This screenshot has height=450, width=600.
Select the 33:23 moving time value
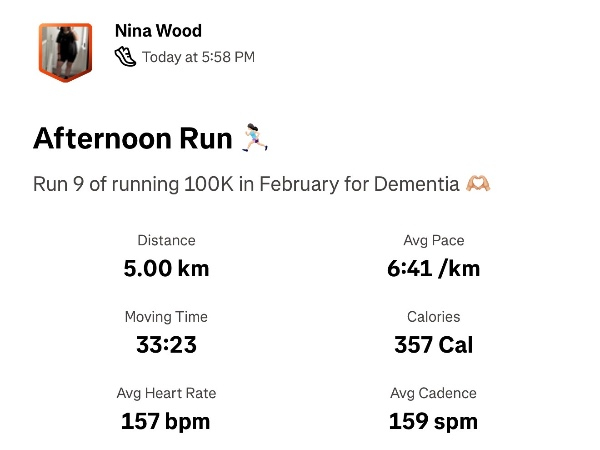(x=166, y=345)
